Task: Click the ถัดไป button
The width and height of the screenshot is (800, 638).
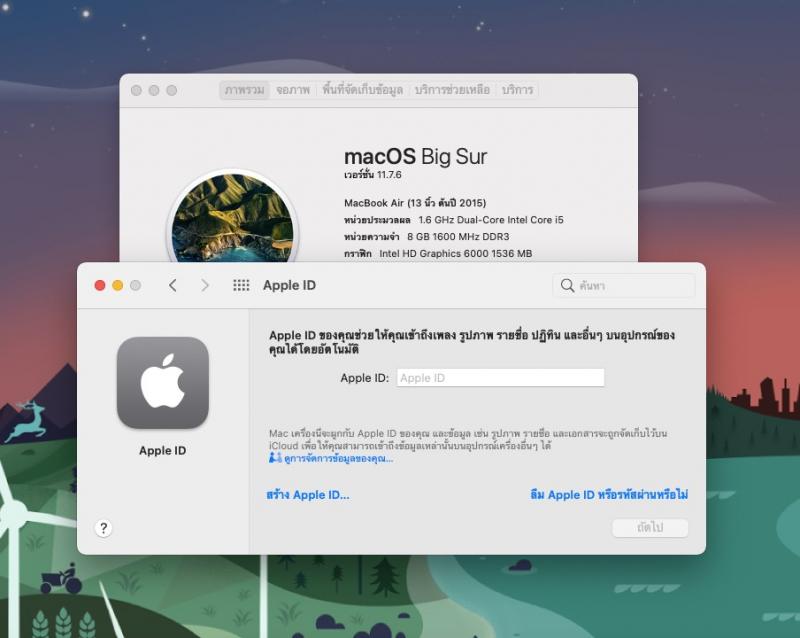Action: point(650,527)
